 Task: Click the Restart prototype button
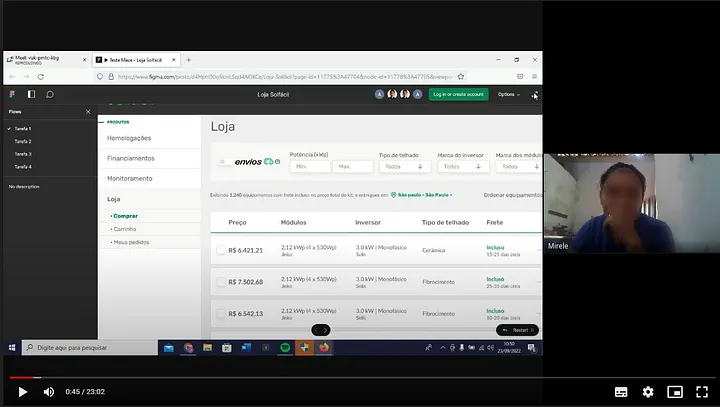coord(517,330)
